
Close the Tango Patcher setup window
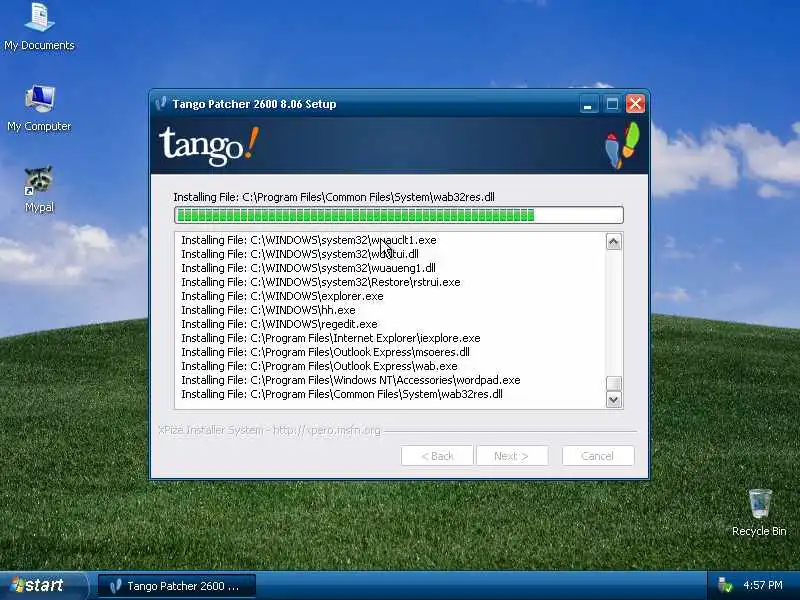point(635,104)
